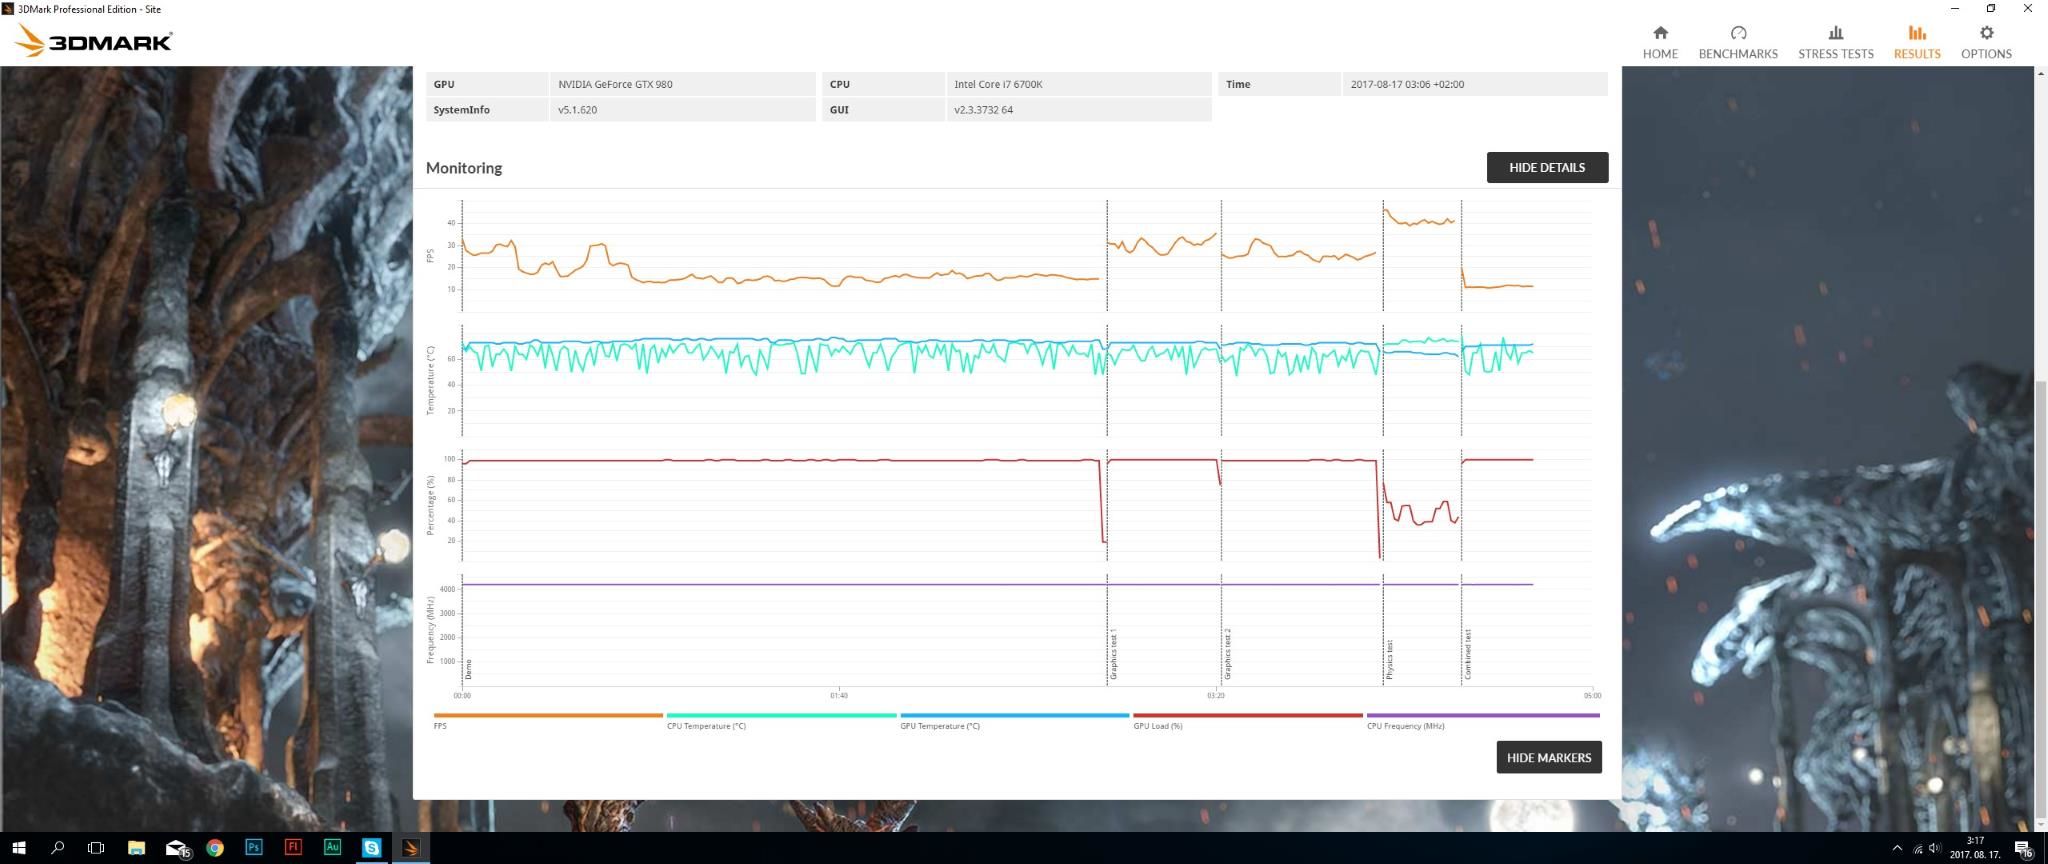The image size is (2048, 864).
Task: Toggle the CPU Temperature teal legend bar
Action: tap(781, 715)
